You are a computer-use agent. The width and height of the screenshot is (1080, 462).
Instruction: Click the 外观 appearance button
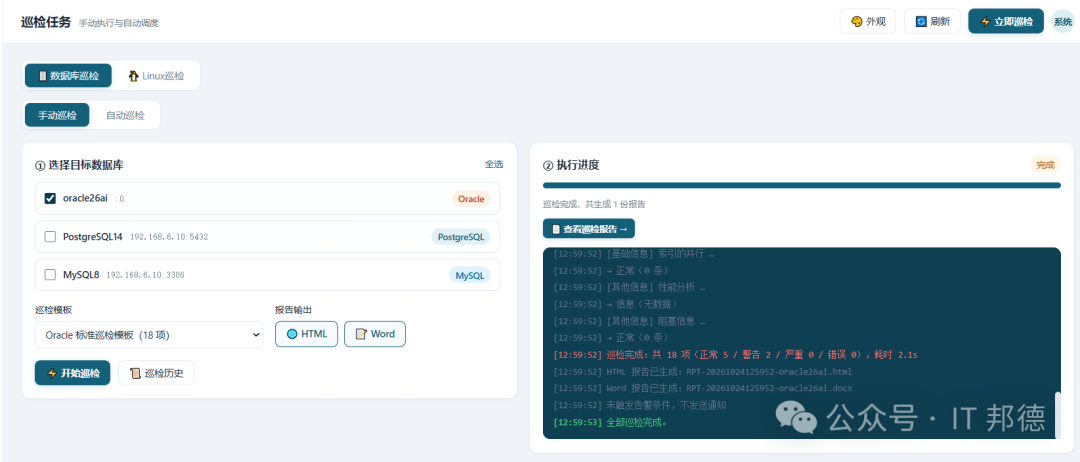click(x=867, y=21)
